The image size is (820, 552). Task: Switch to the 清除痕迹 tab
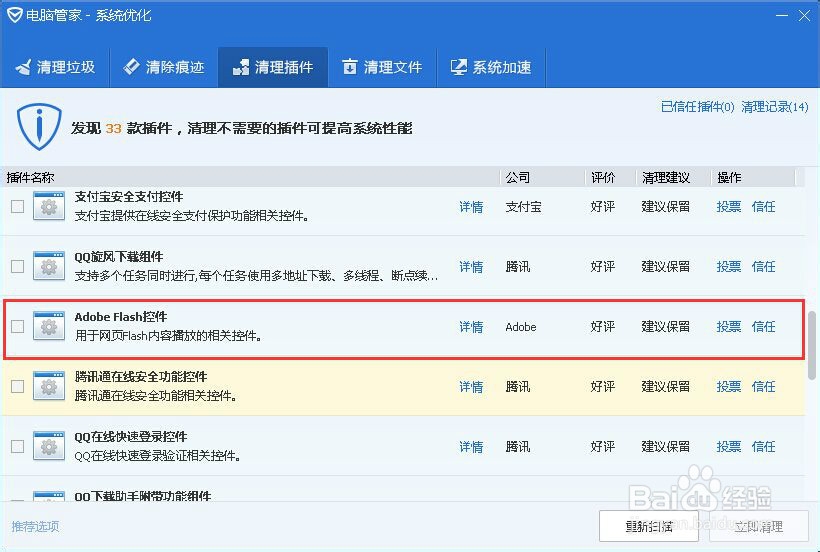[164, 67]
